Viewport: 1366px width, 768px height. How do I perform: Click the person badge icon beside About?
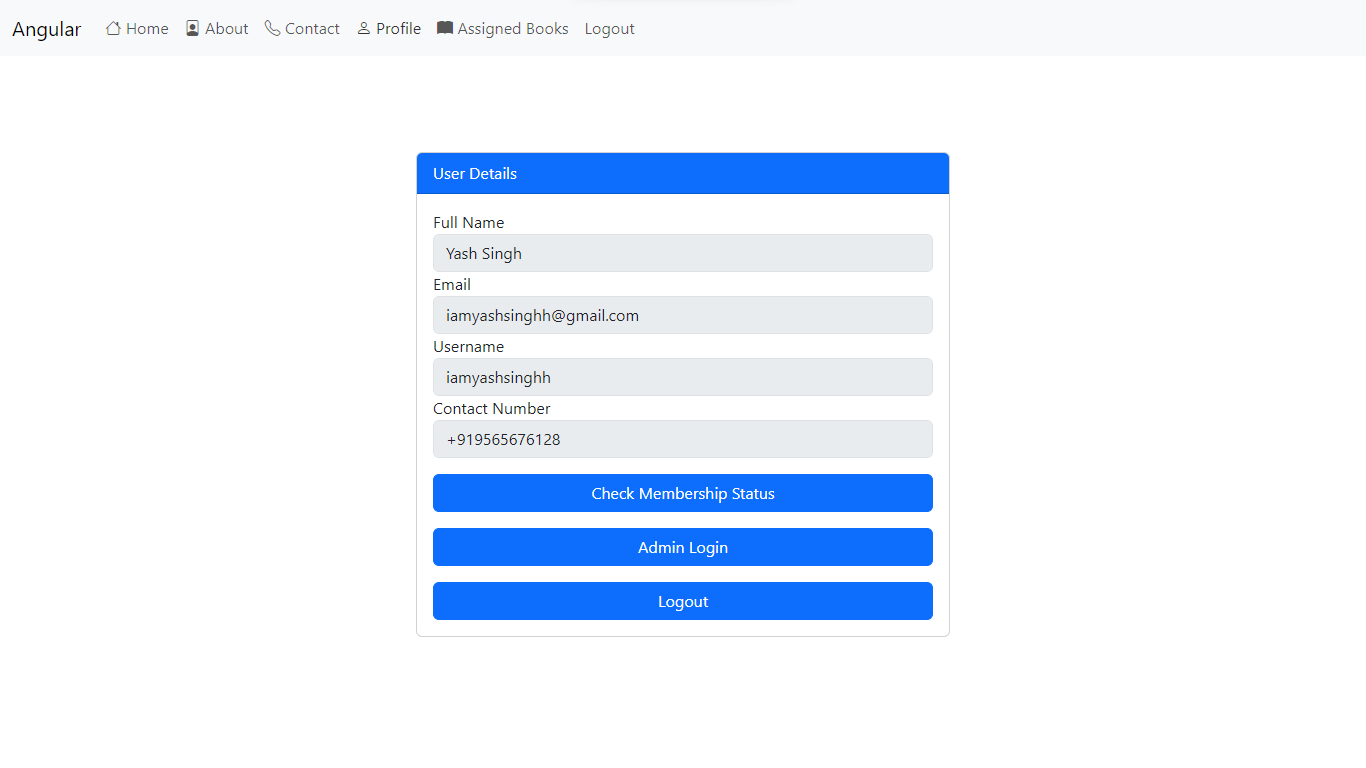click(193, 29)
